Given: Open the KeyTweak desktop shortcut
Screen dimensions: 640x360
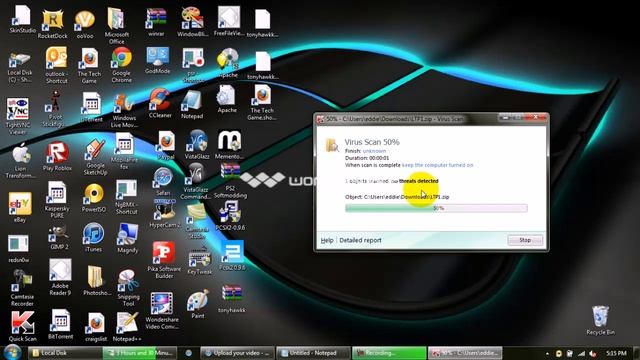Looking at the screenshot, I should [x=199, y=261].
